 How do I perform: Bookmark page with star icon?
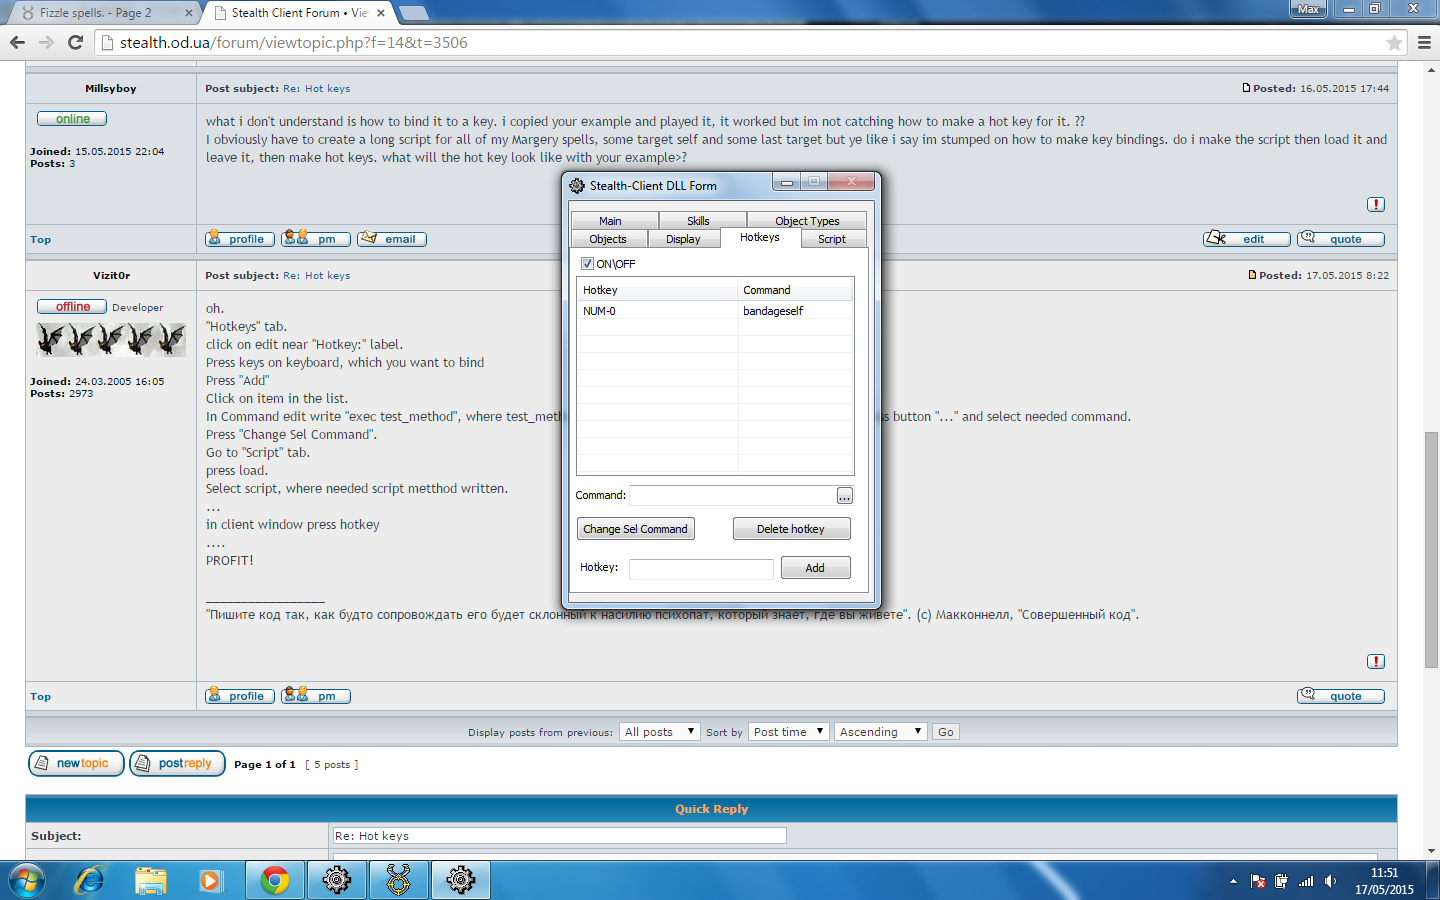[x=1394, y=42]
